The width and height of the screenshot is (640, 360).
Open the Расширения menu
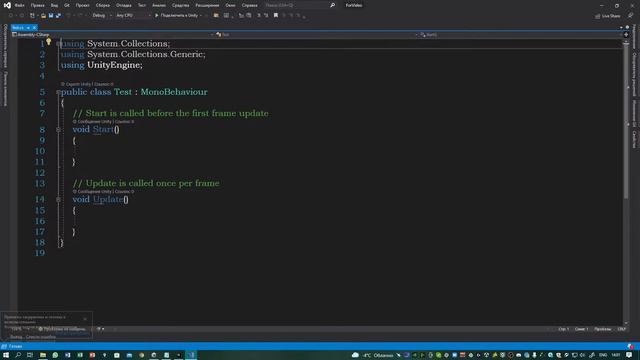(x=207, y=5)
